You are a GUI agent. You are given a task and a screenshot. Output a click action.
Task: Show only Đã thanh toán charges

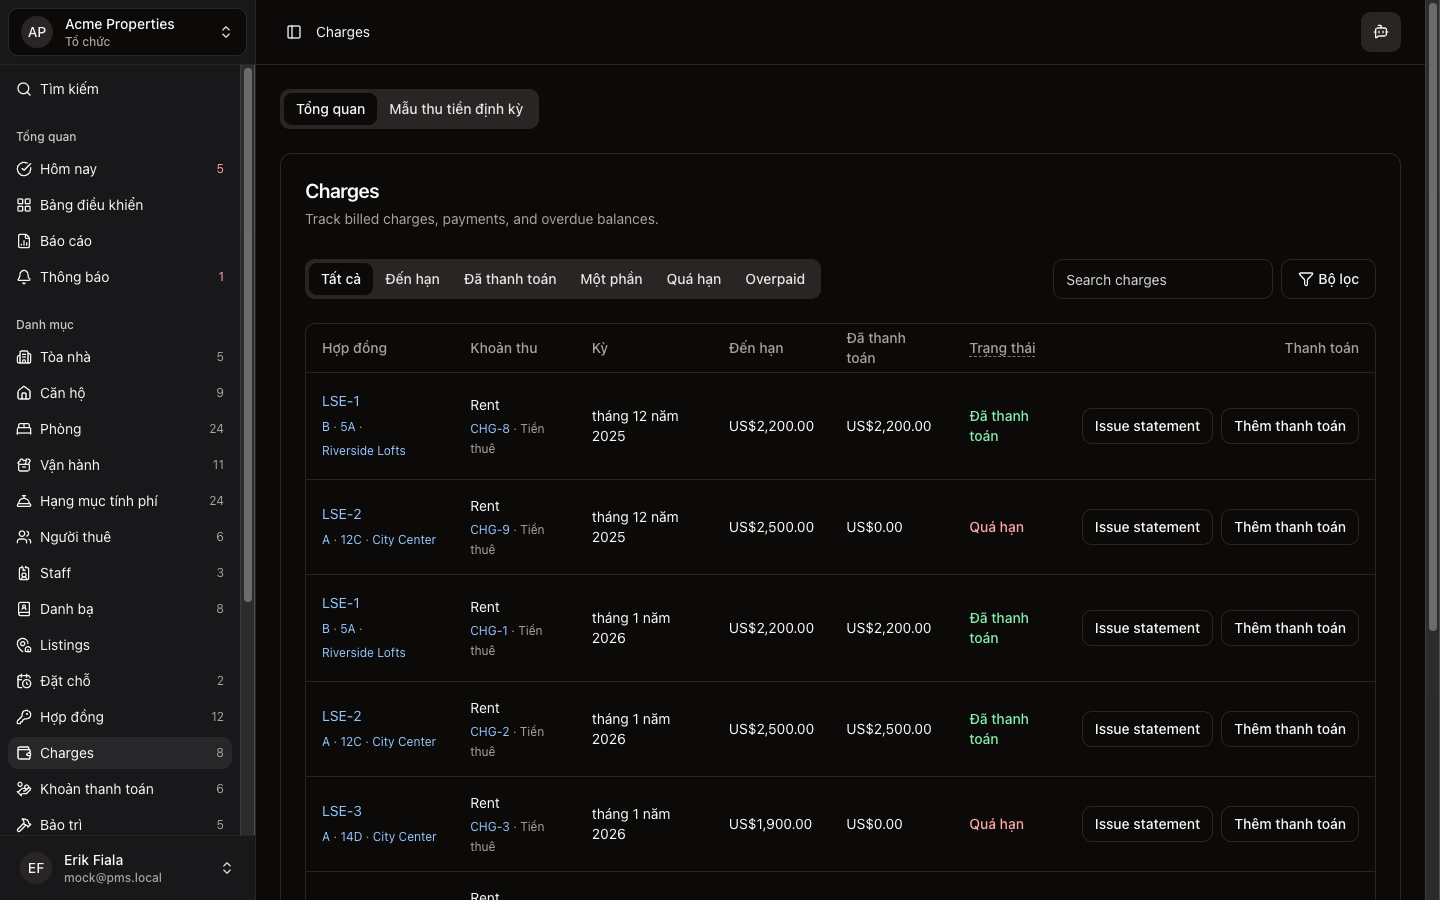click(509, 279)
